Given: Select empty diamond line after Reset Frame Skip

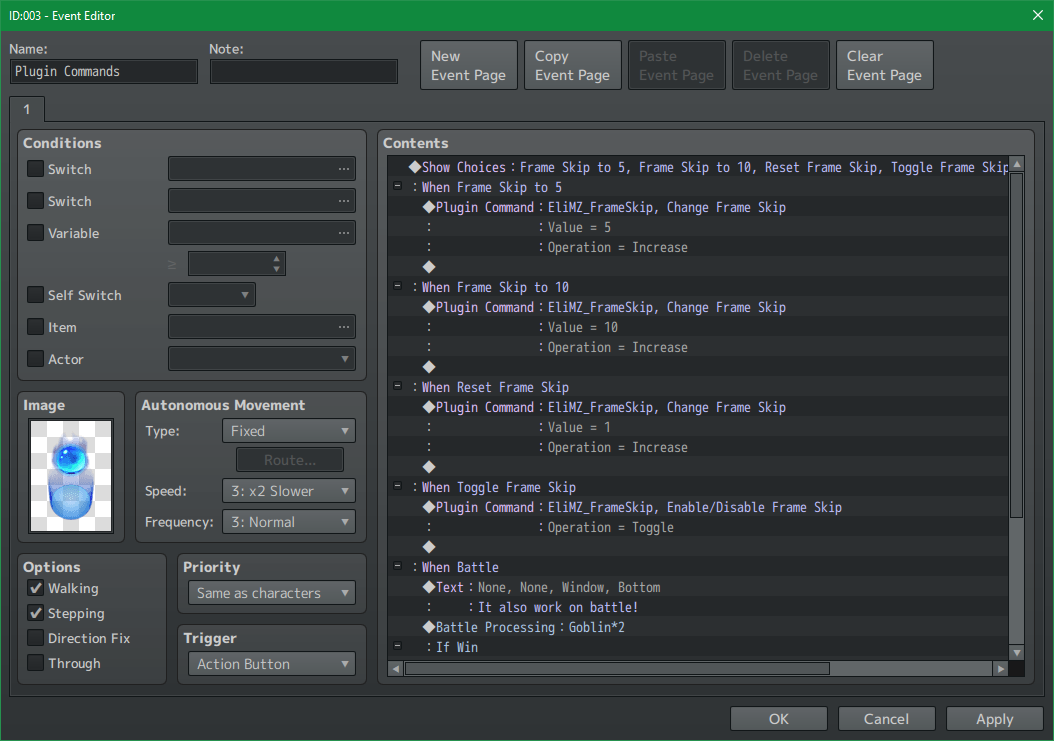Looking at the screenshot, I should pos(698,467).
